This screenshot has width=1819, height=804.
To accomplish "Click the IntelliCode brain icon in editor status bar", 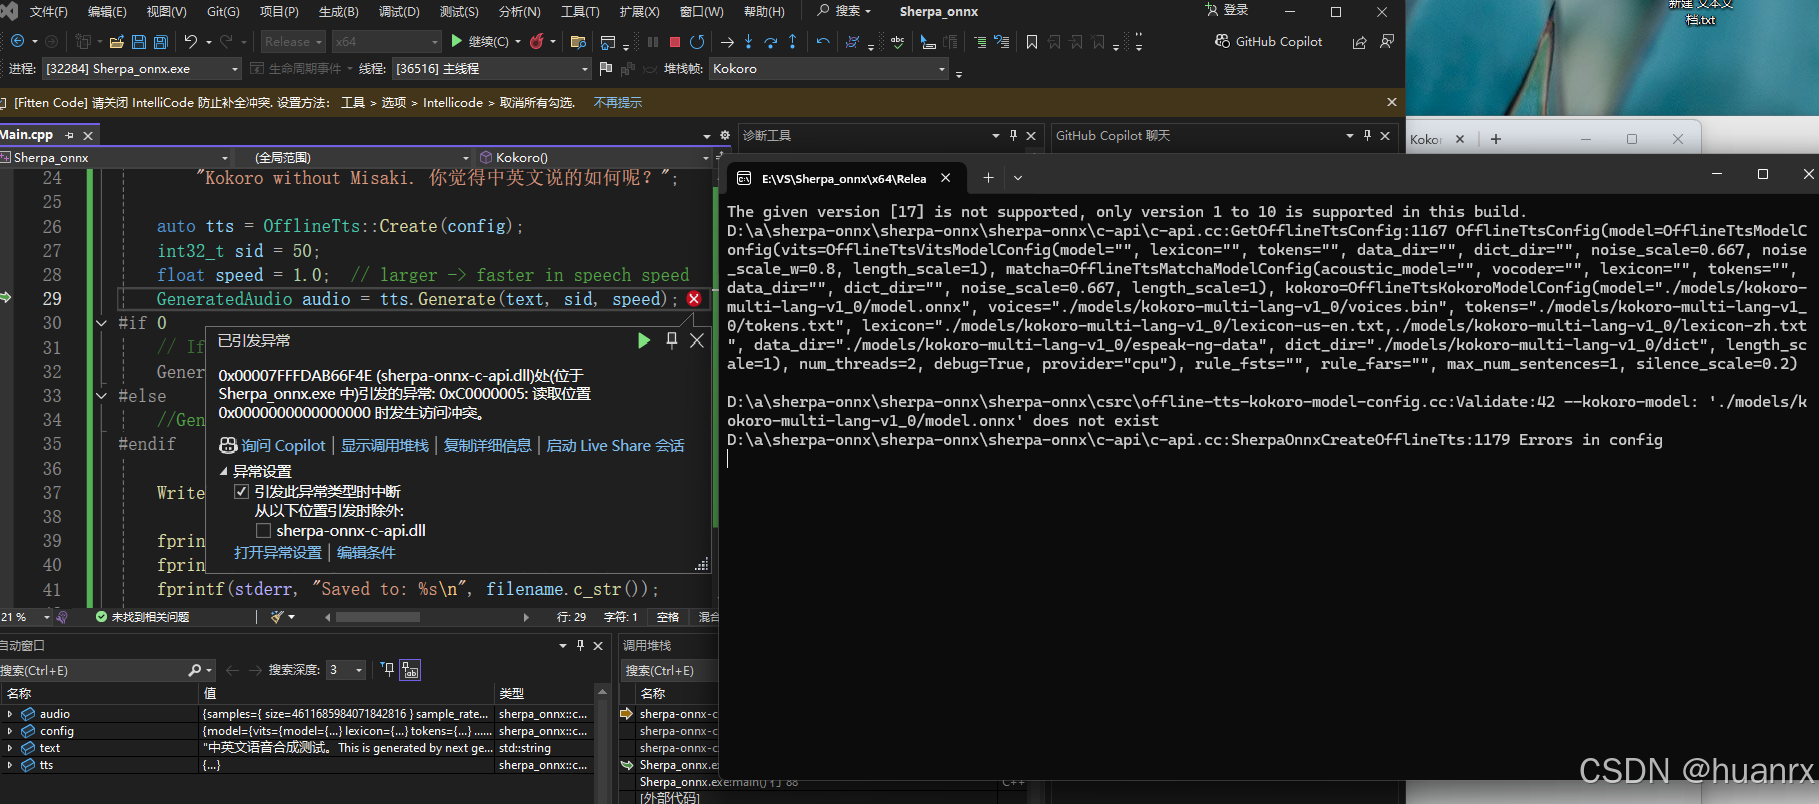I will (x=62, y=617).
